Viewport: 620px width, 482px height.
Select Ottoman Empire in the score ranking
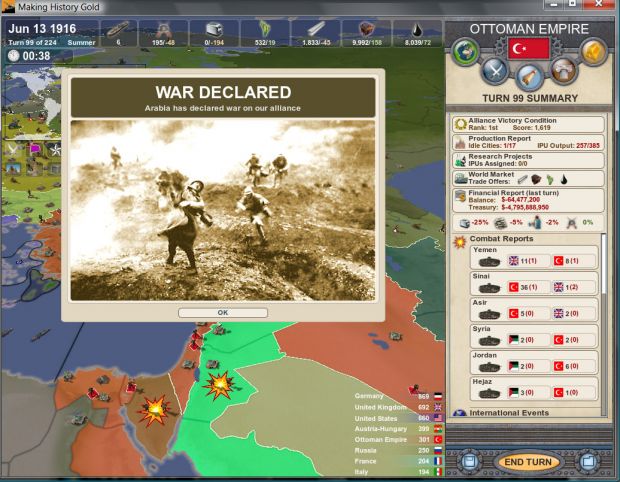[398, 439]
